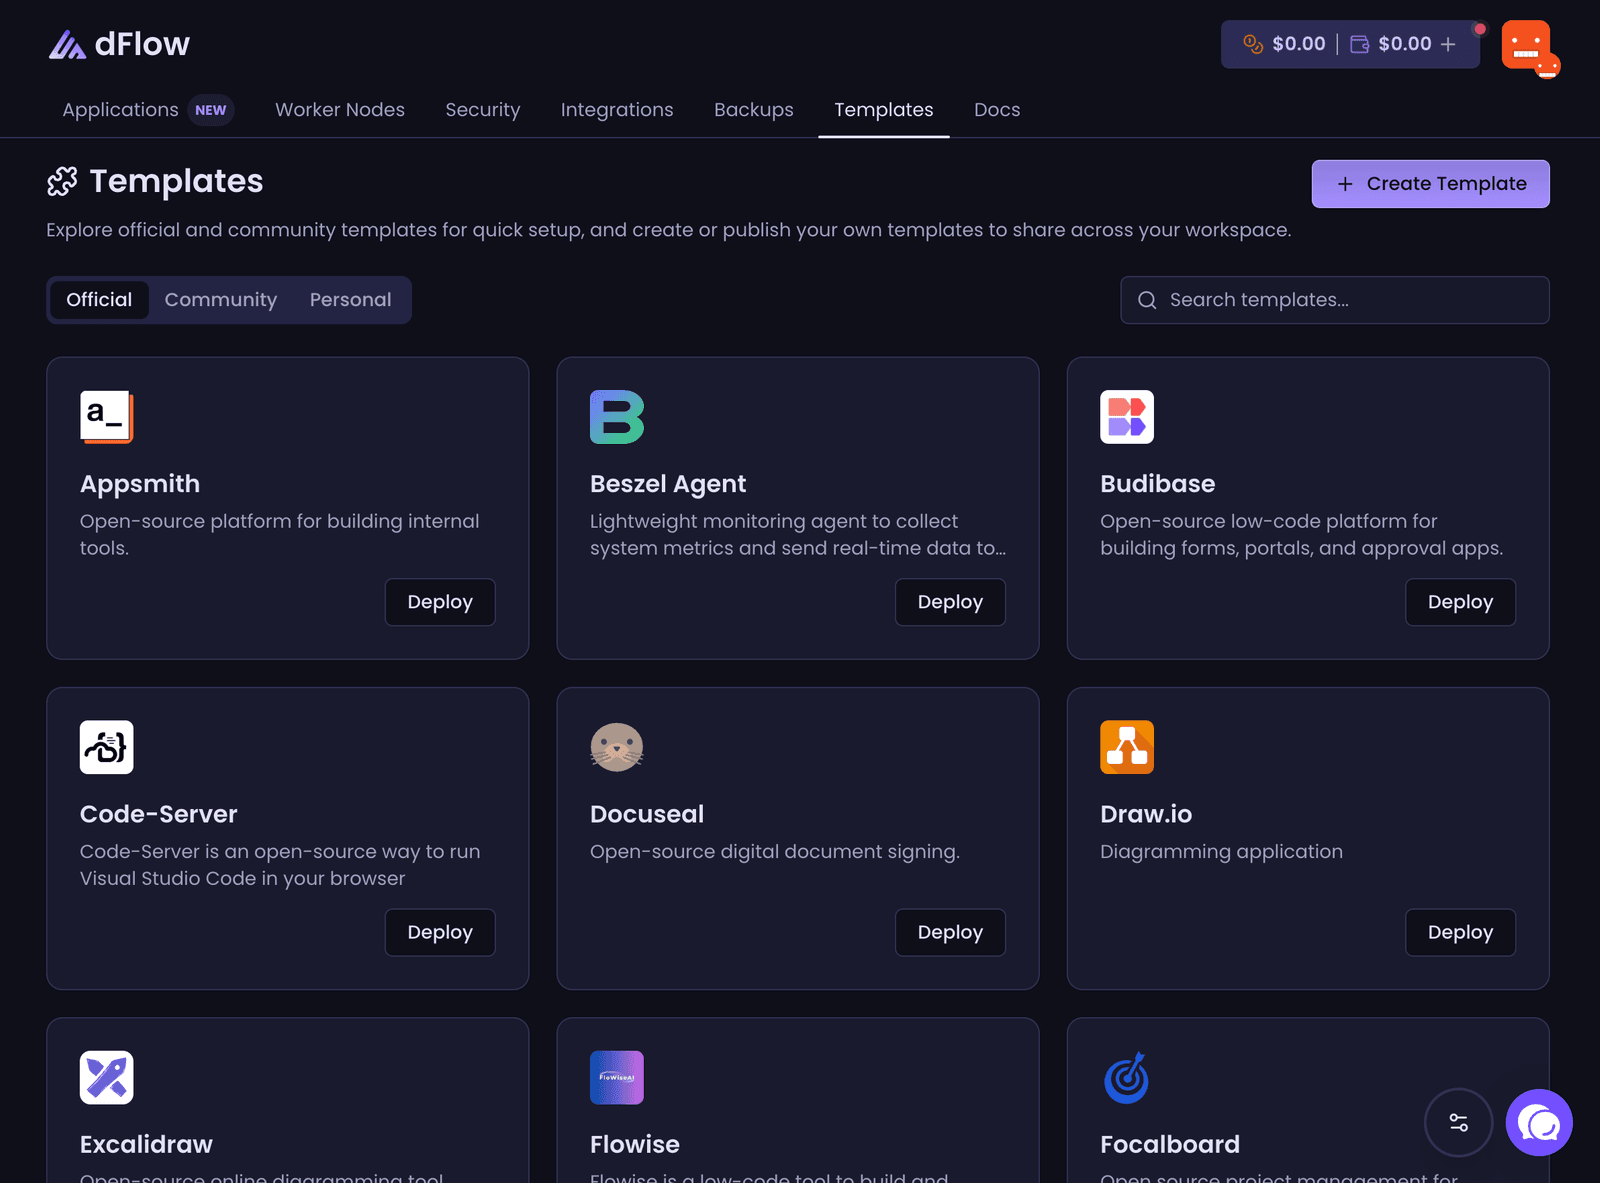Click the Code-Server logo icon
The image size is (1600, 1183).
[x=106, y=747]
